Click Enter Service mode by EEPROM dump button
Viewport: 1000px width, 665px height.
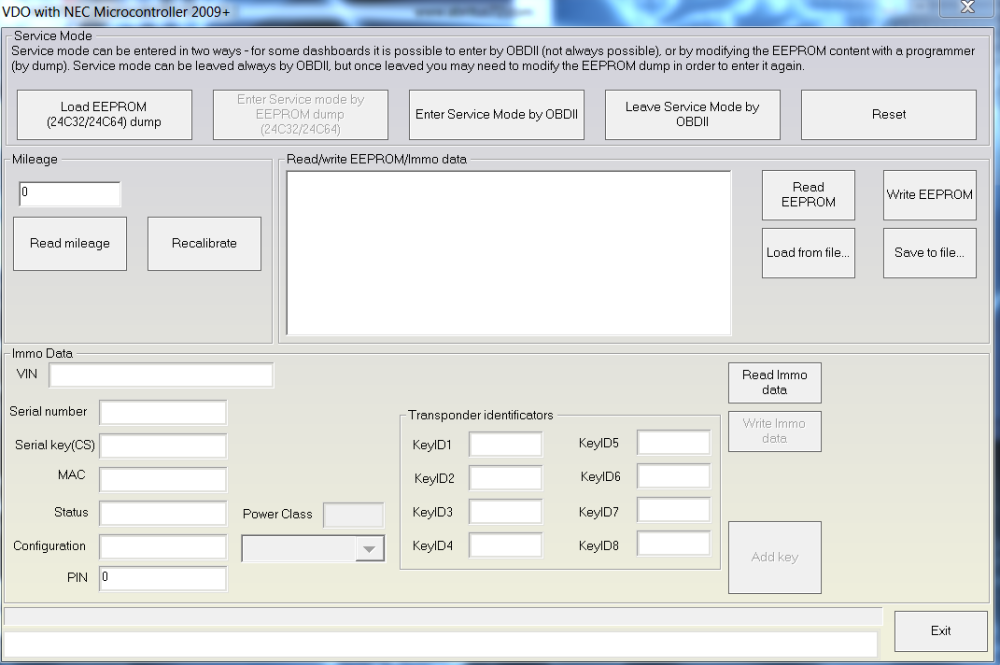click(300, 115)
